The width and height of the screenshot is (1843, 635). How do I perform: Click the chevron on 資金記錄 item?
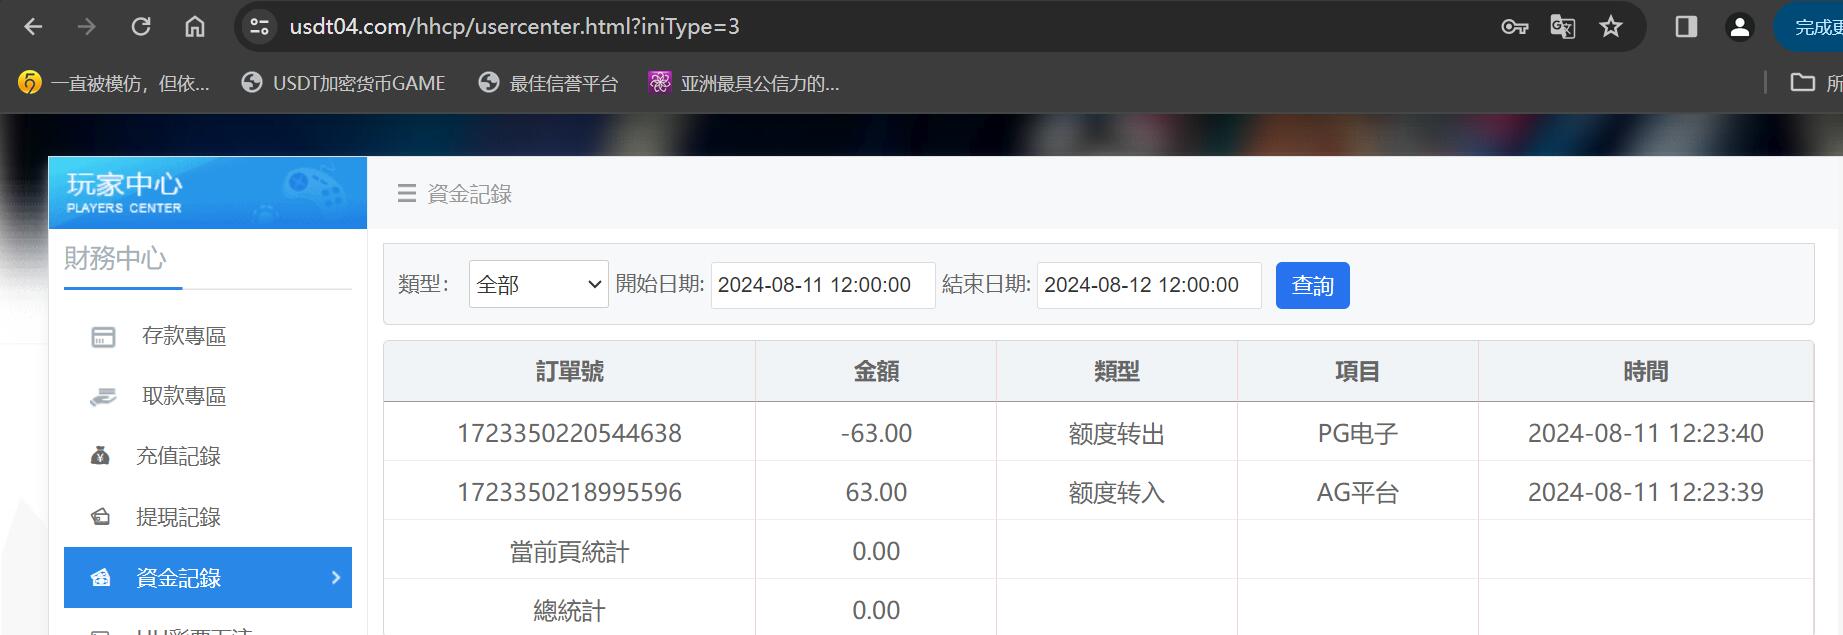pyautogui.click(x=335, y=577)
